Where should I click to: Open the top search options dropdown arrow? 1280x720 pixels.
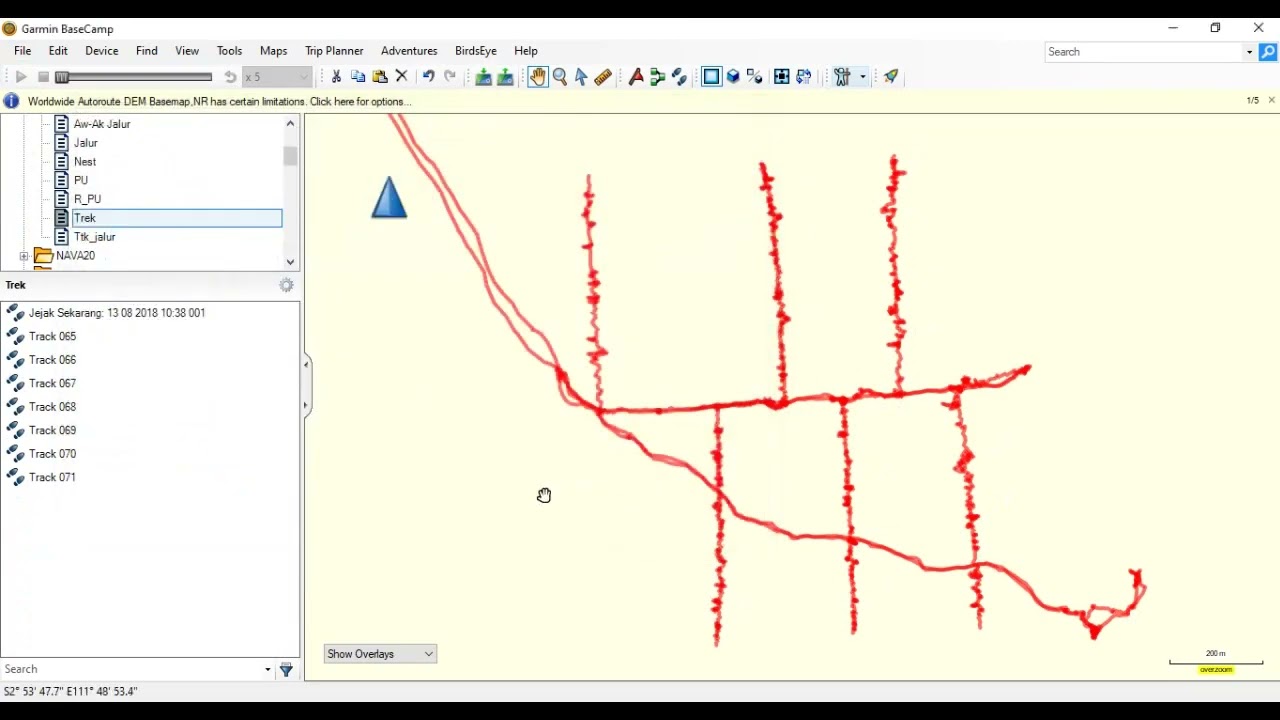tap(1249, 52)
